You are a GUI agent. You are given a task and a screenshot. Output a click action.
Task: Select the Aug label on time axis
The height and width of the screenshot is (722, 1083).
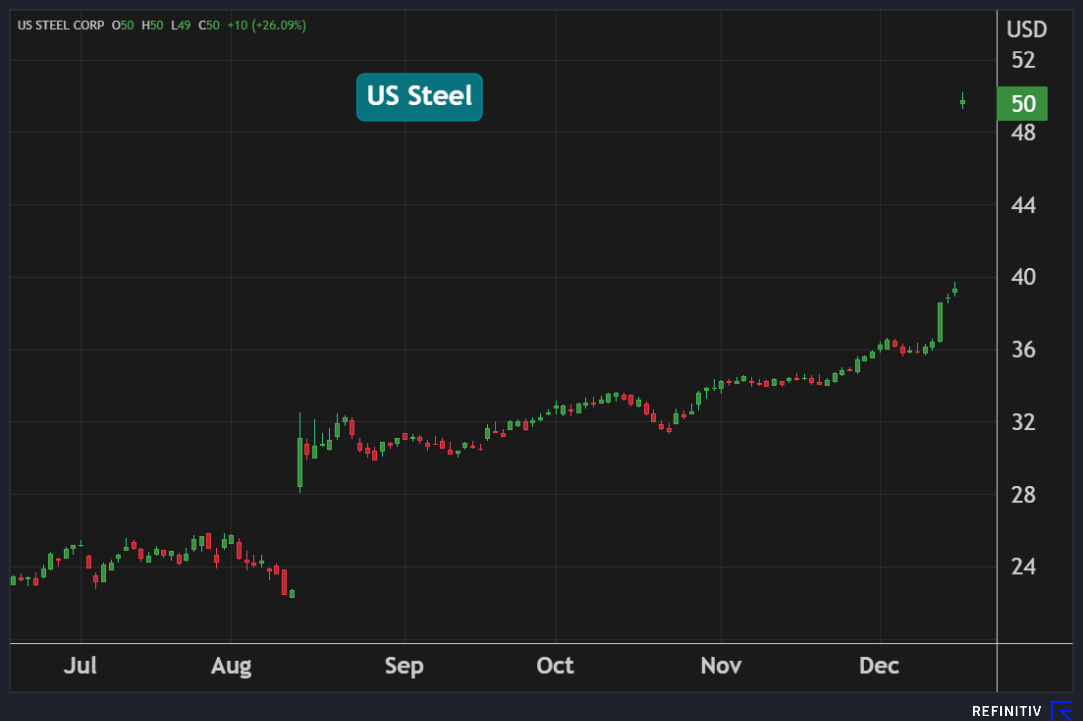231,666
